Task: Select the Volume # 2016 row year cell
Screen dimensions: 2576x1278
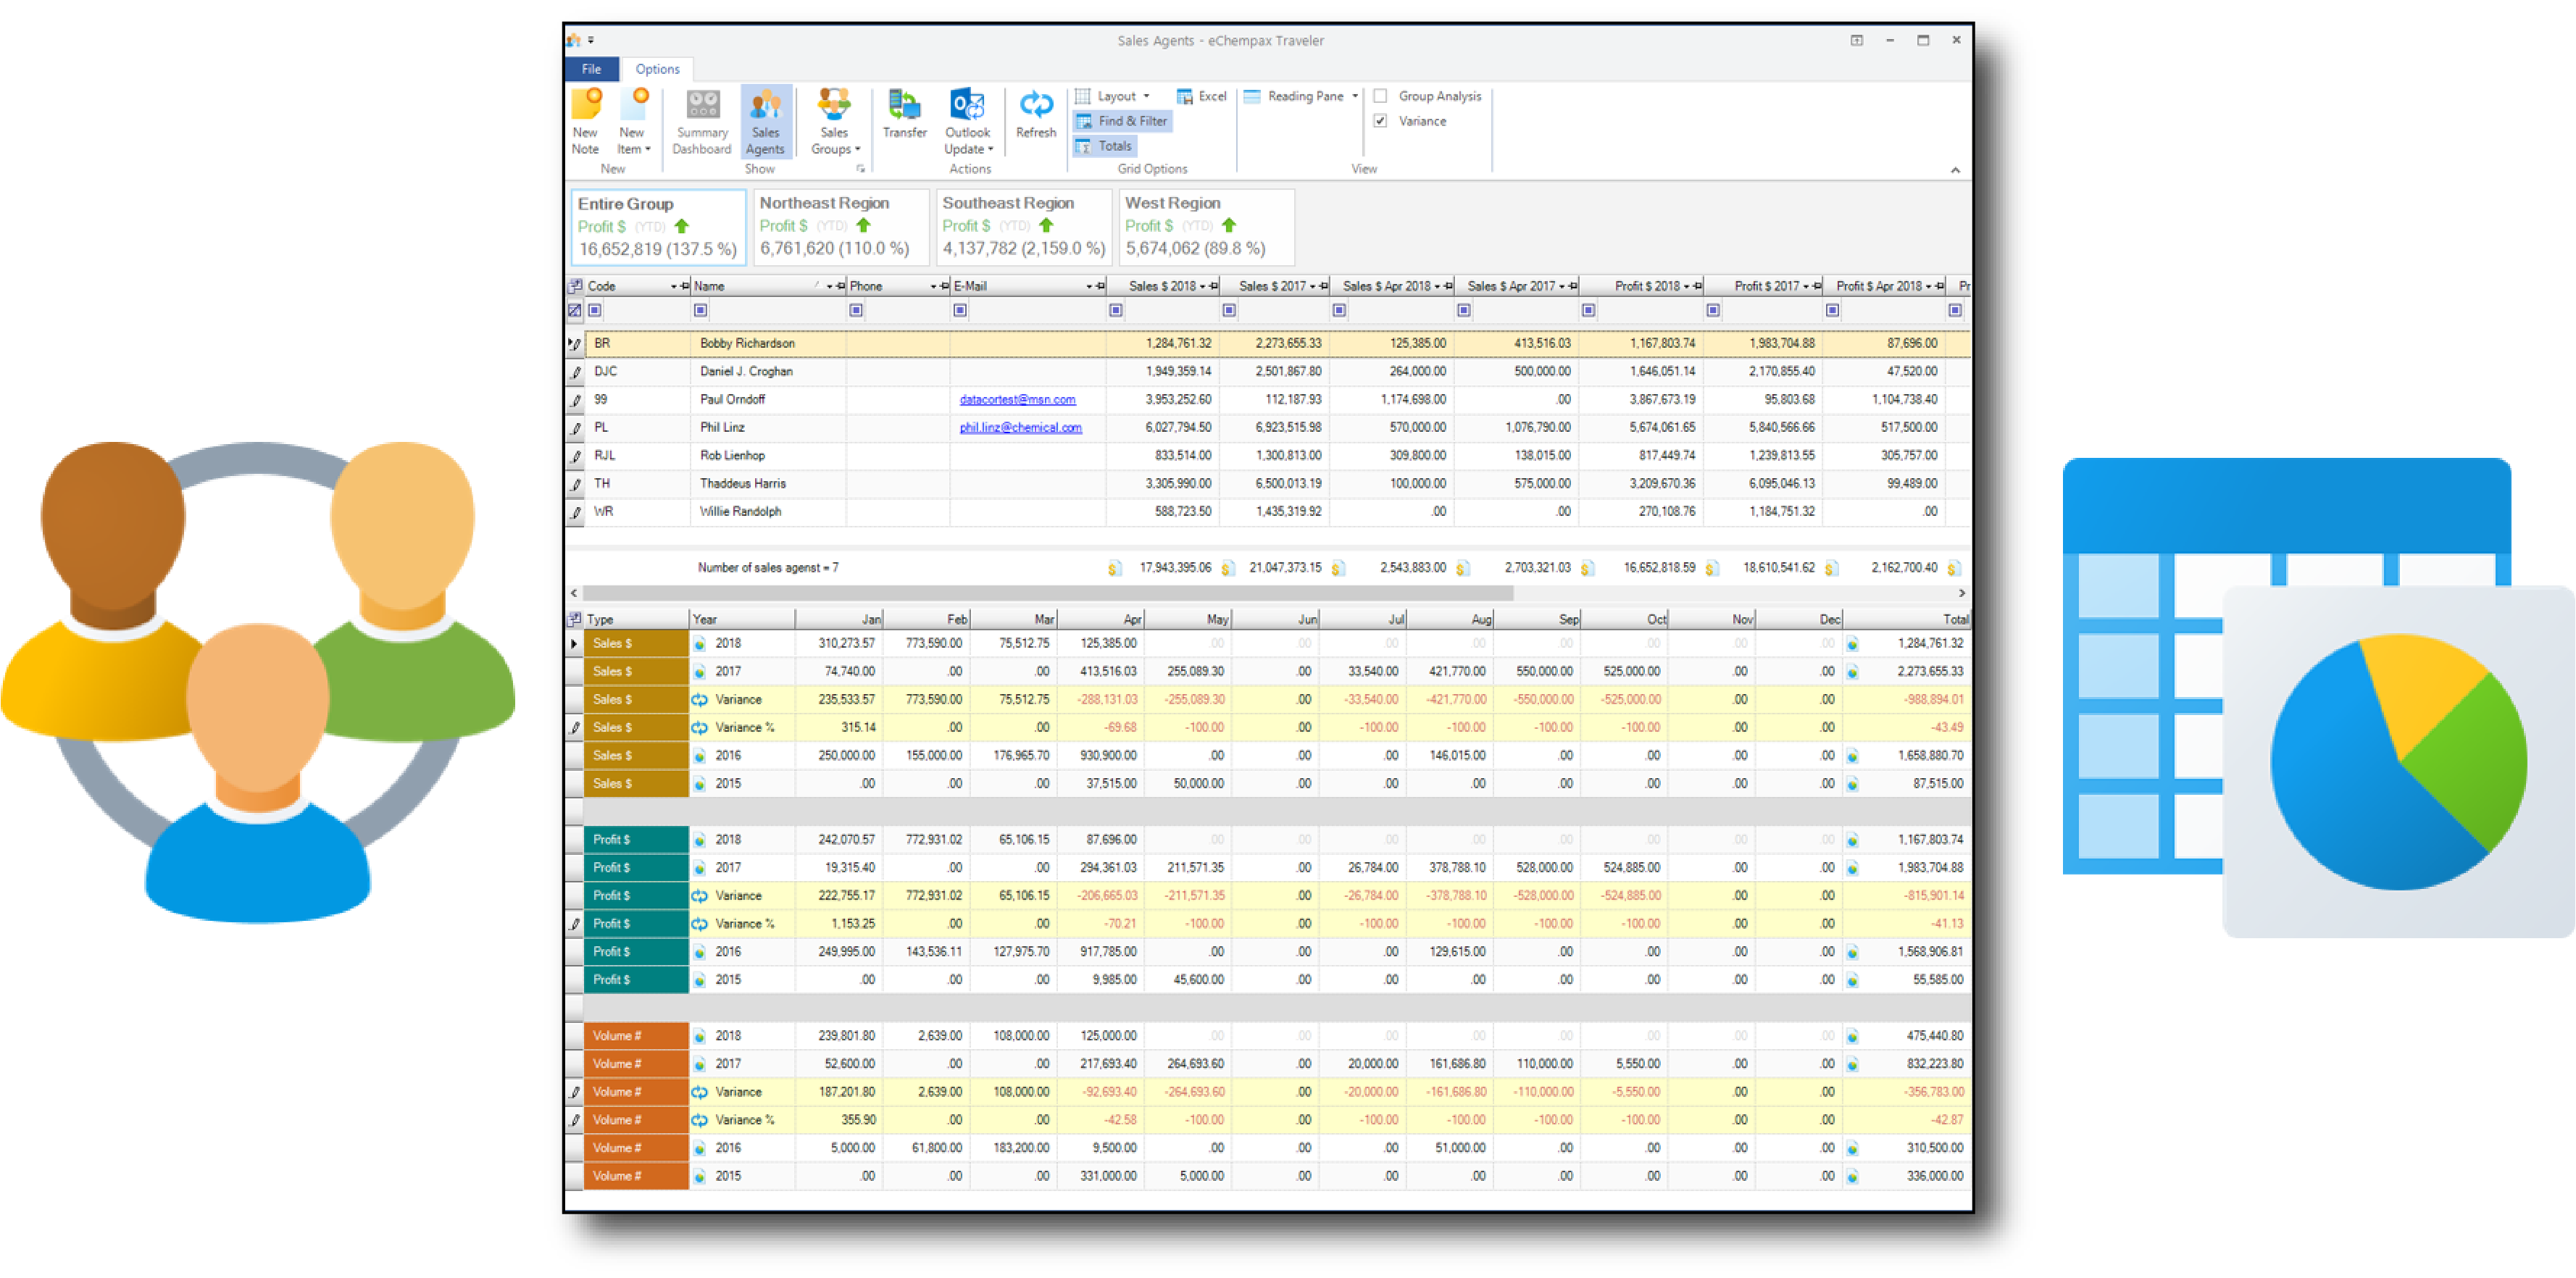Action: 741,1148
